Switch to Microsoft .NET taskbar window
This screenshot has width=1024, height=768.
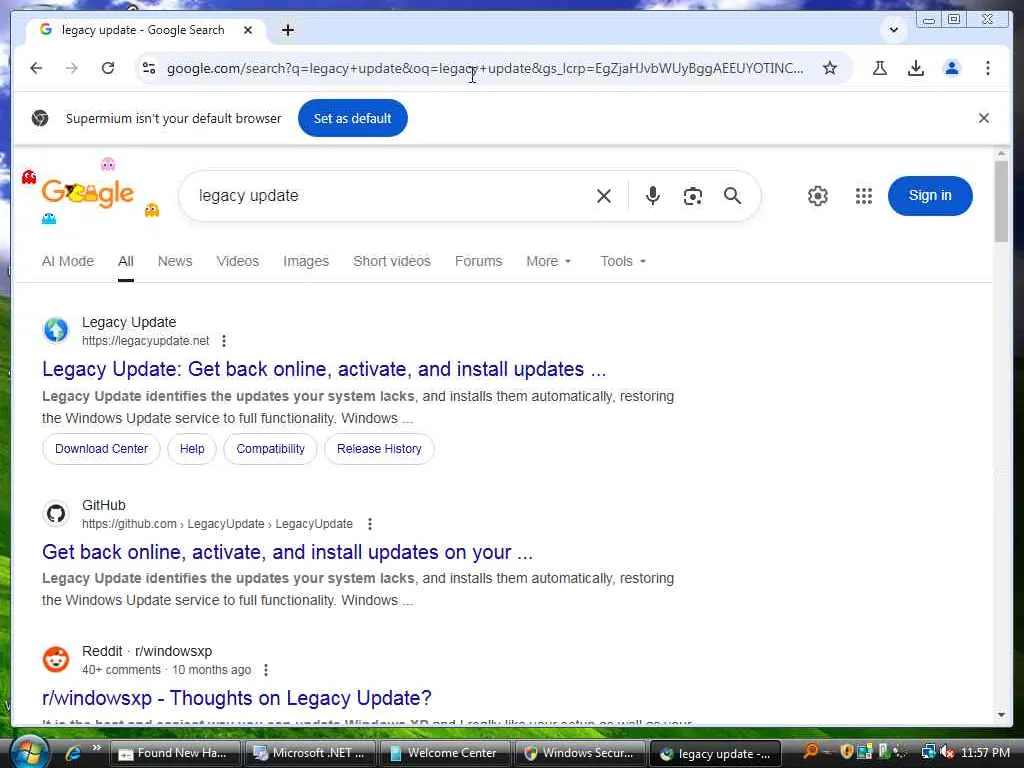[x=310, y=753]
